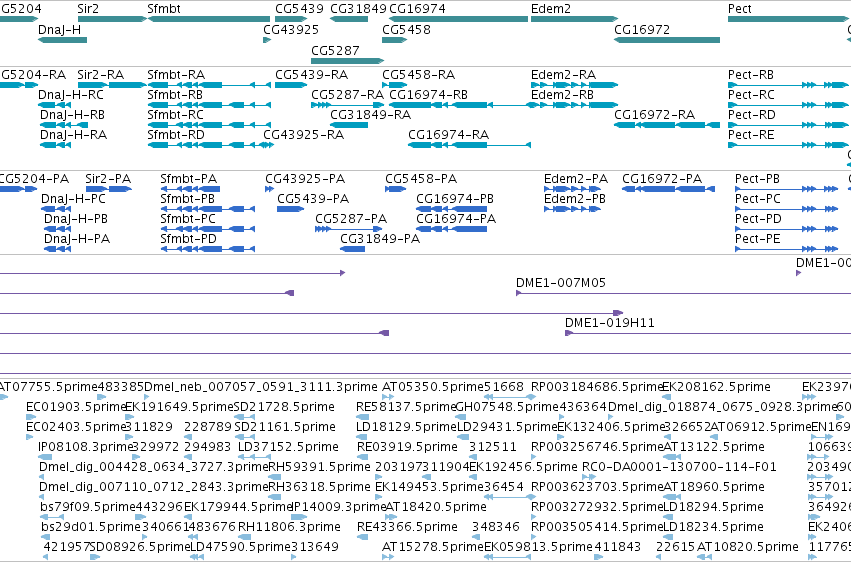This screenshot has width=851, height=562.
Task: Click the Sir2-PA protein label
Action: 108,178
